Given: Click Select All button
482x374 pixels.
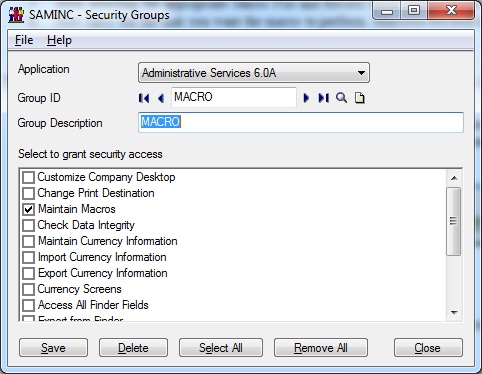Looking at the screenshot, I should pos(221,348).
